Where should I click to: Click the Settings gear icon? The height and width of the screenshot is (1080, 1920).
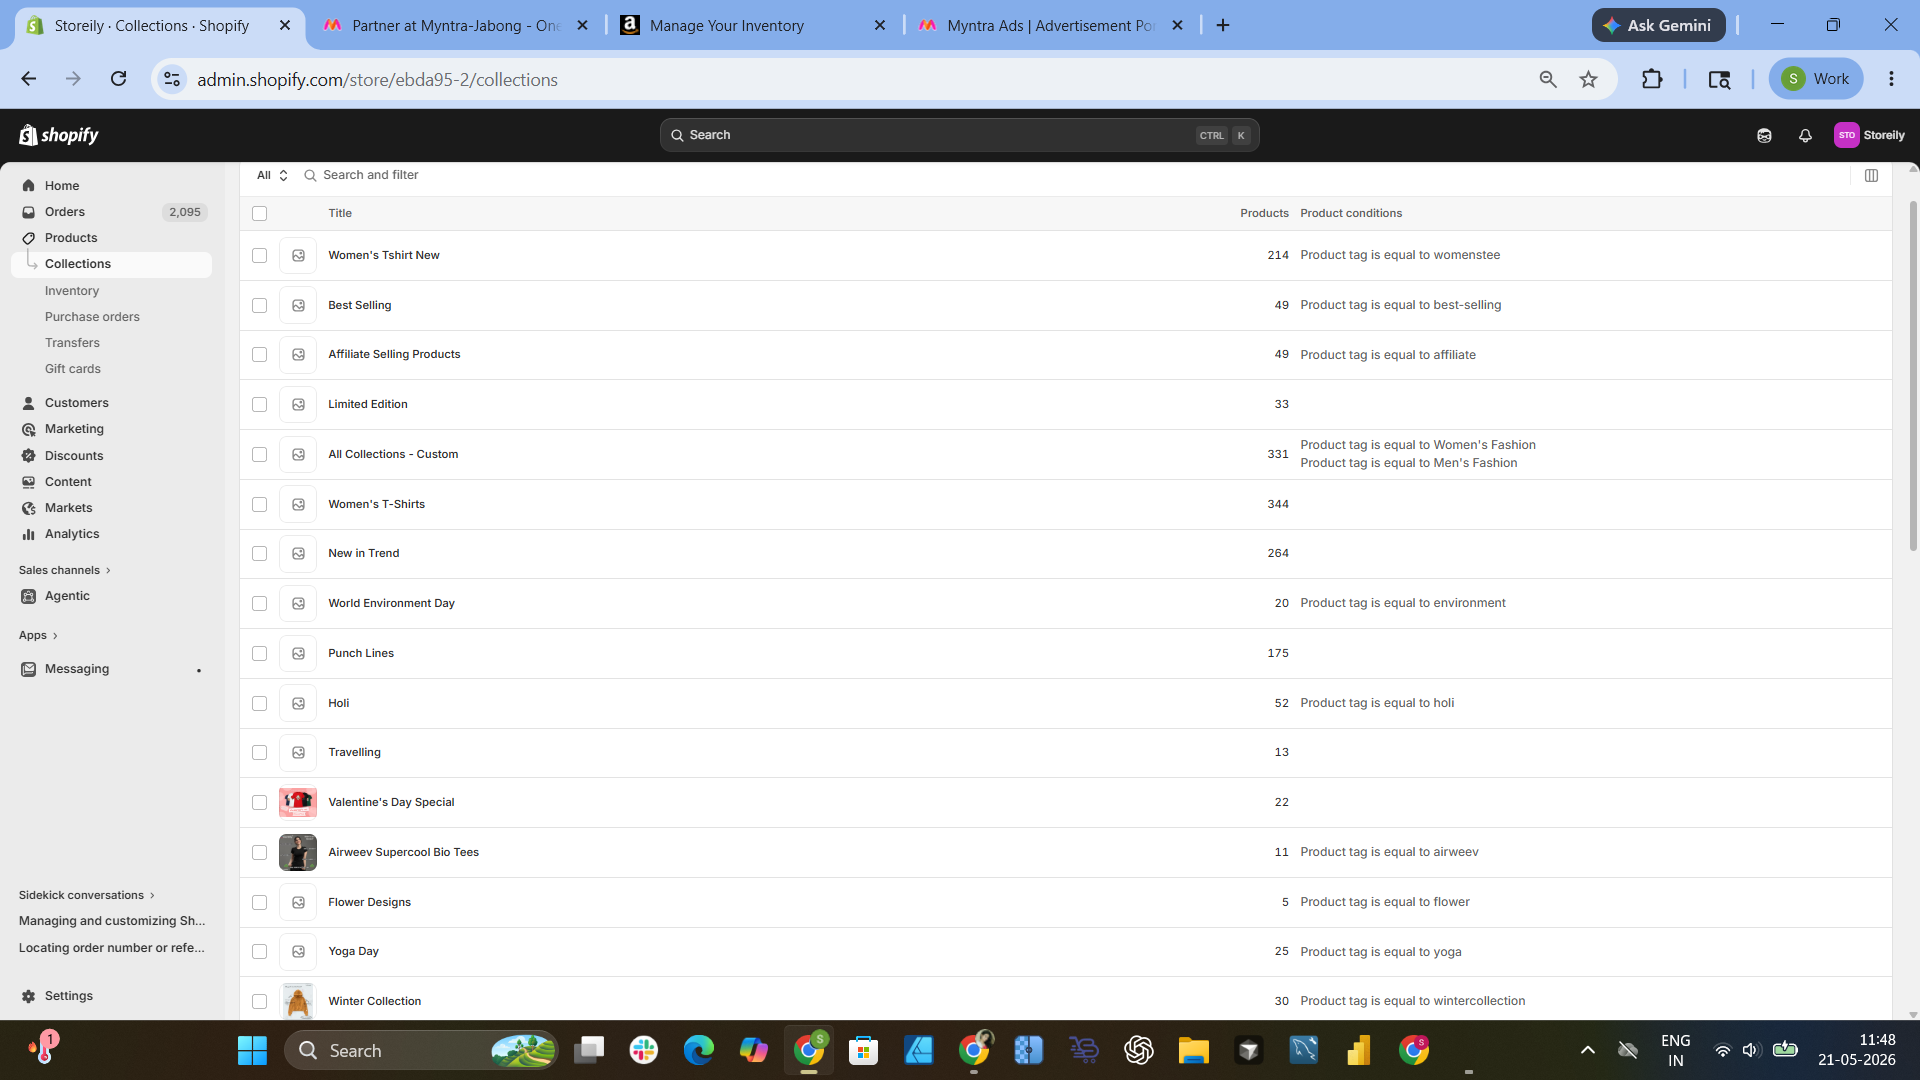tap(28, 996)
